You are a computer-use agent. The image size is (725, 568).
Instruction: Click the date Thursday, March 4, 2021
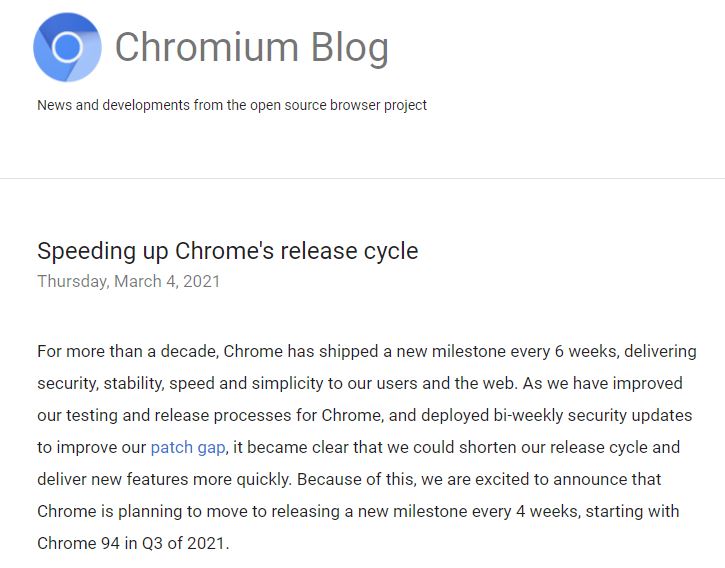pyautogui.click(x=128, y=281)
